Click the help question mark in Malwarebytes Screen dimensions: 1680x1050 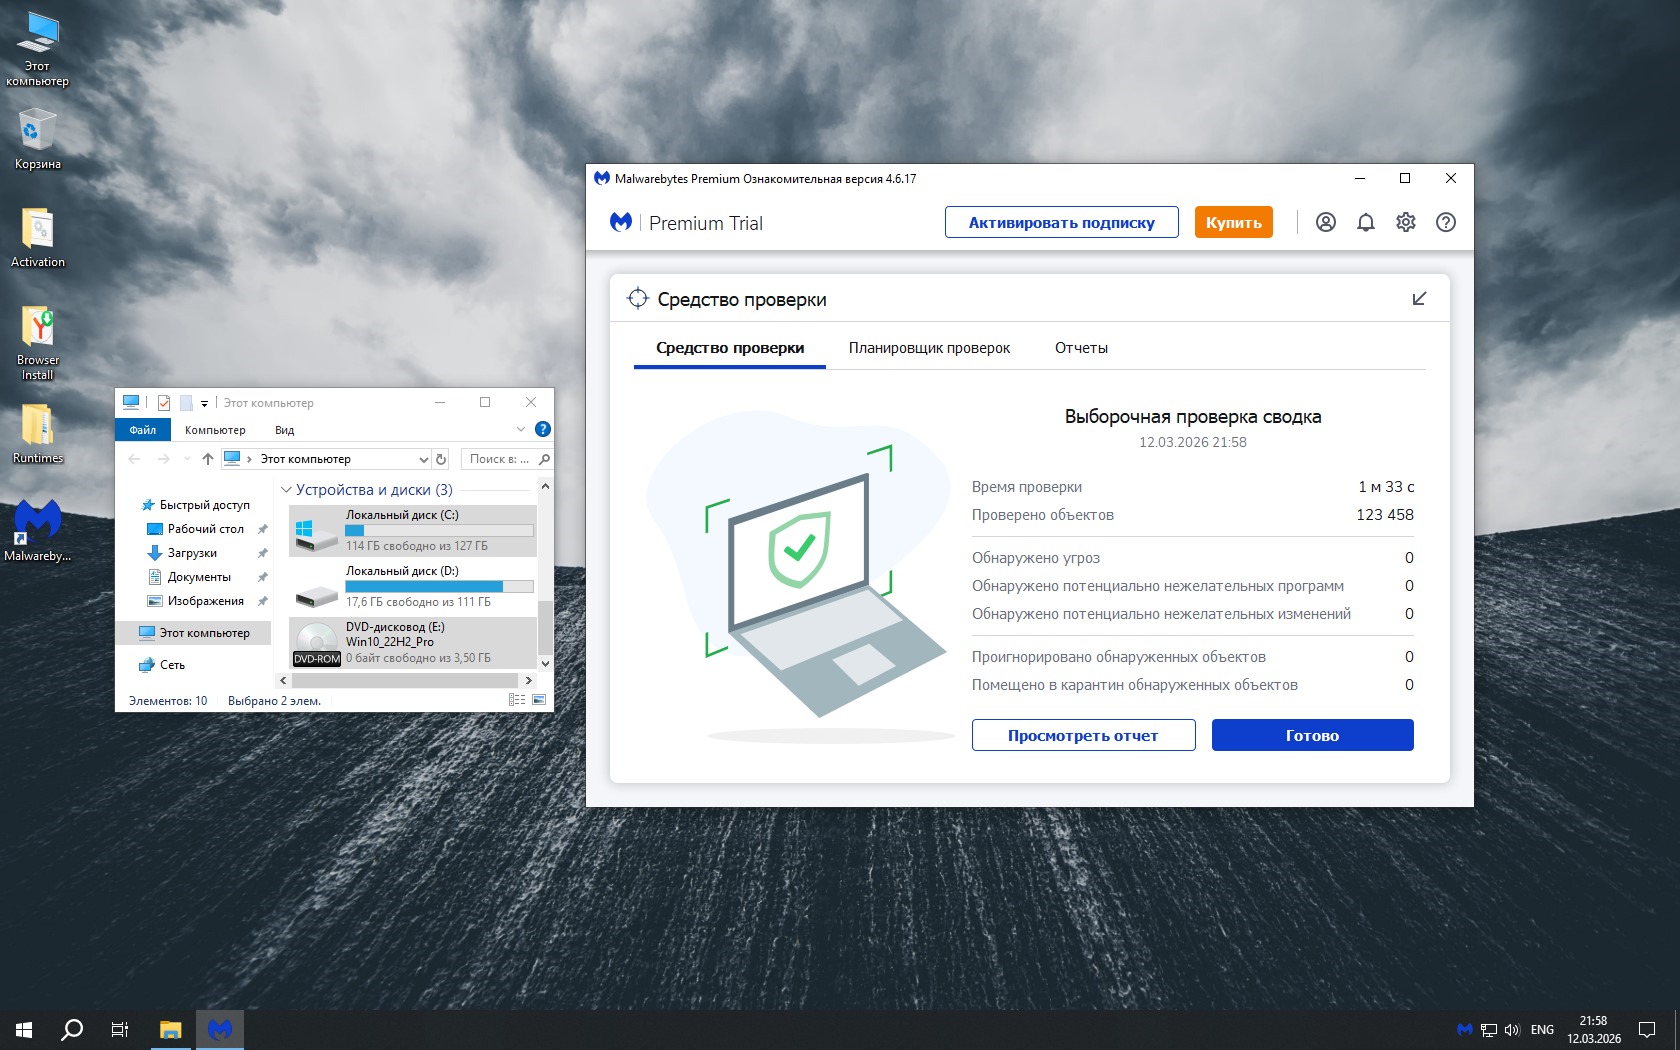click(1445, 222)
